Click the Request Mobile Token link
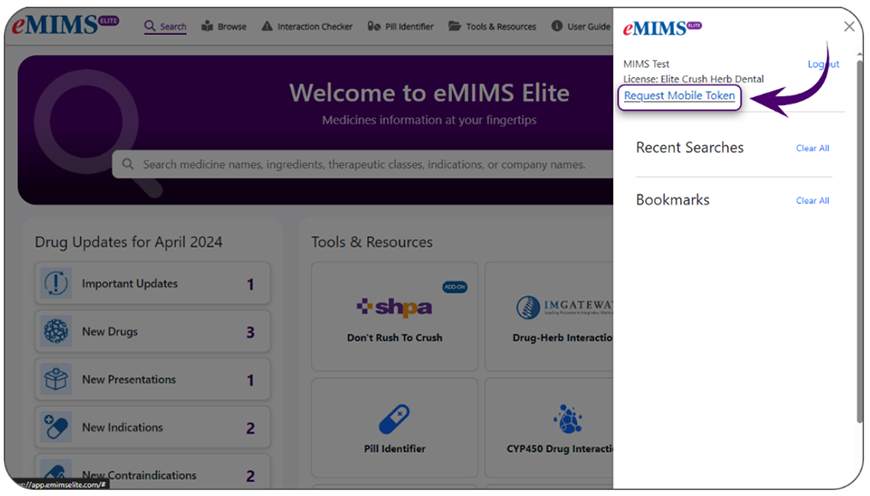The width and height of the screenshot is (870, 496). point(679,95)
